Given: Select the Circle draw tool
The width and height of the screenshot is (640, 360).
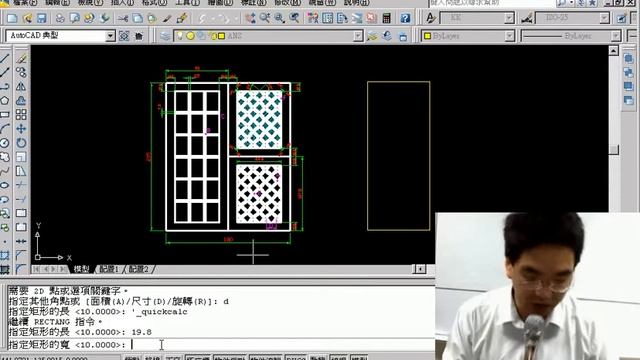Looking at the screenshot, I should pos(5,143).
